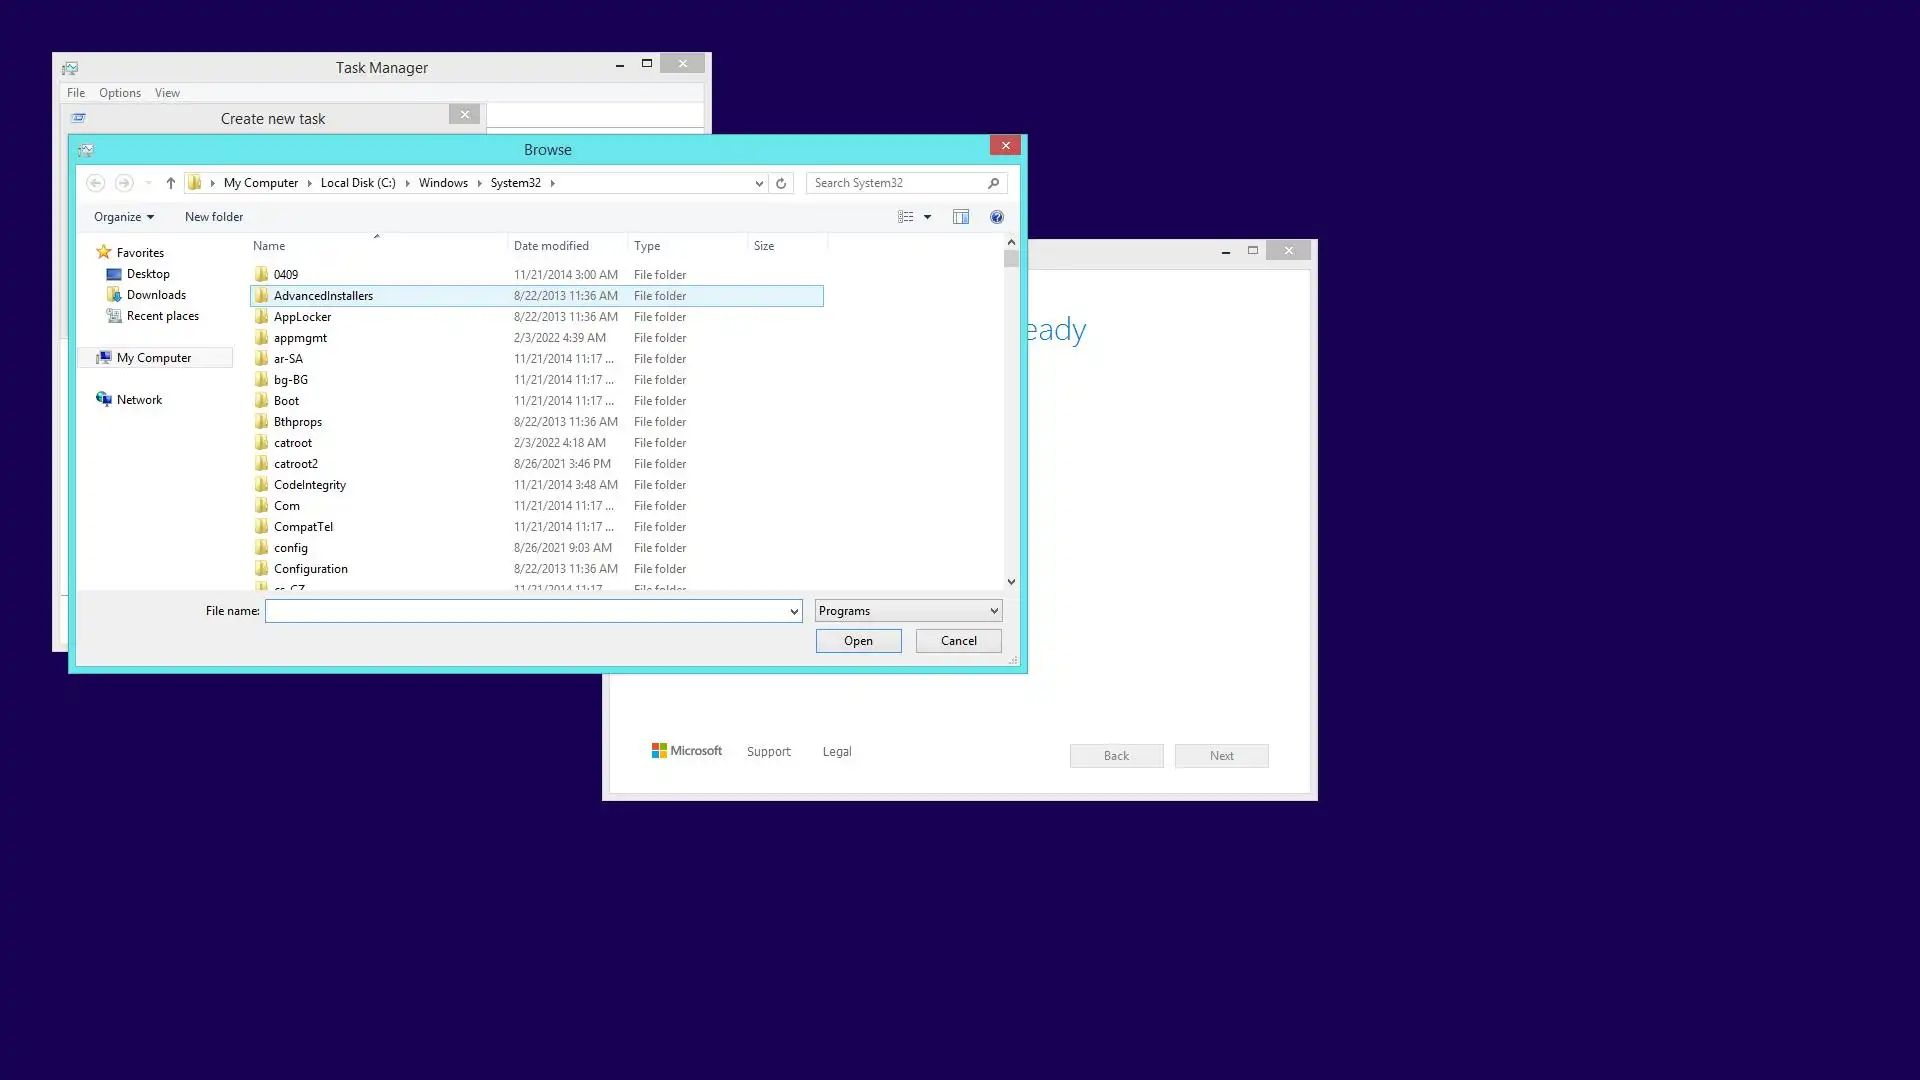Click the Cancel button
The width and height of the screenshot is (1920, 1080).
click(958, 641)
